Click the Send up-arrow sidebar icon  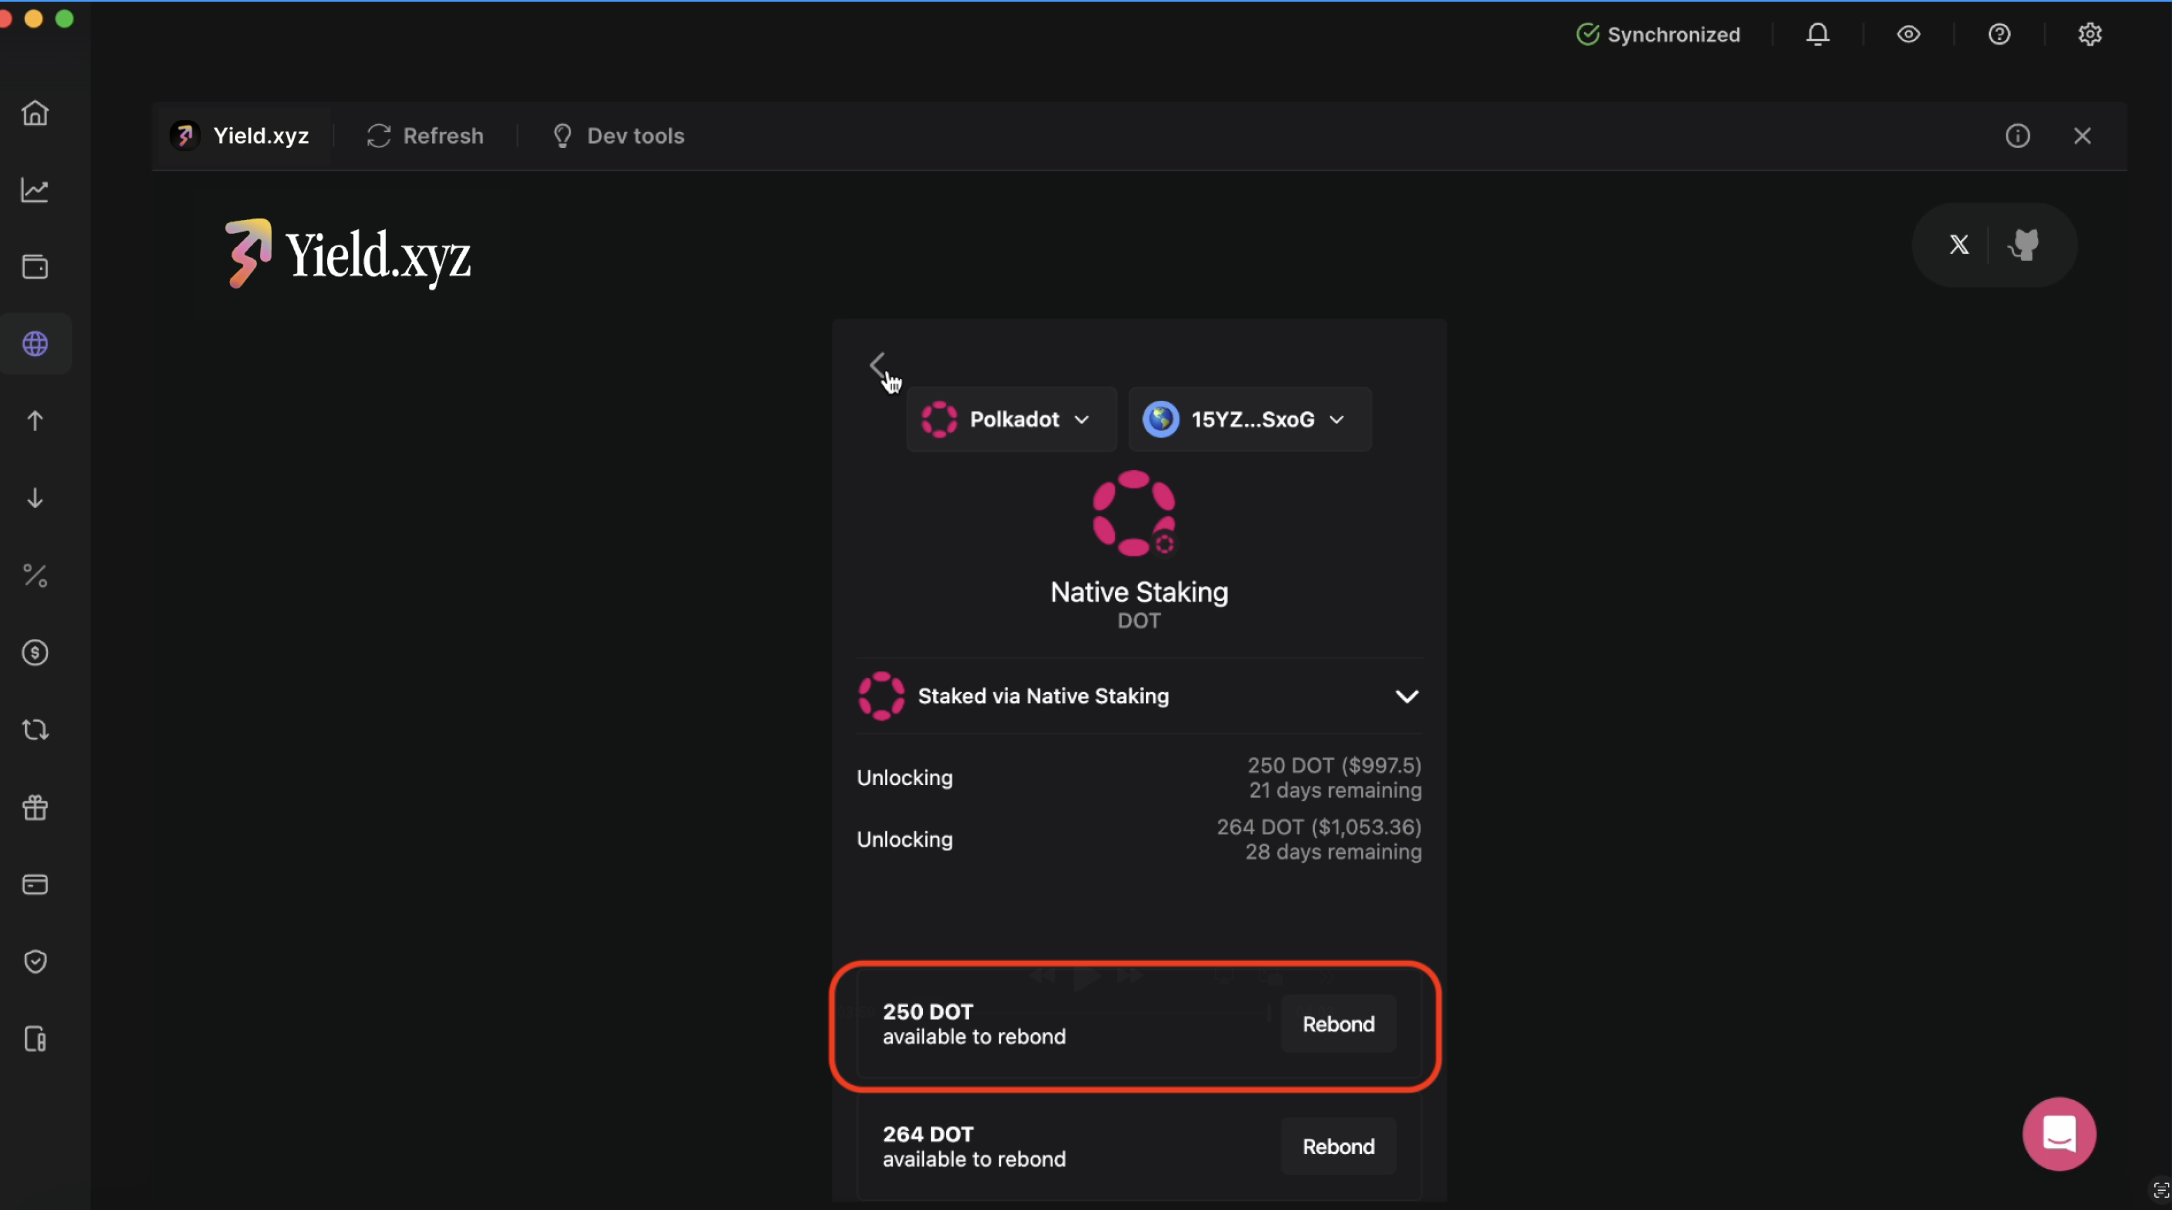(35, 421)
